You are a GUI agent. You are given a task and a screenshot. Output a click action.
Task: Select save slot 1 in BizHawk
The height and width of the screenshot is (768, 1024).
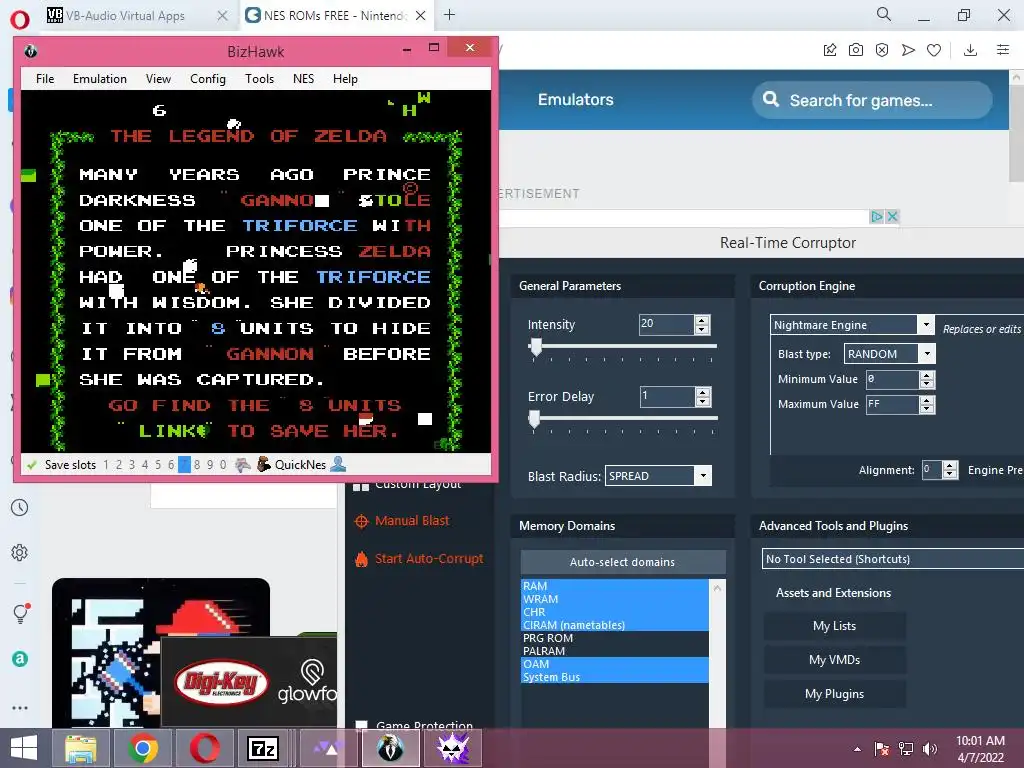point(106,465)
